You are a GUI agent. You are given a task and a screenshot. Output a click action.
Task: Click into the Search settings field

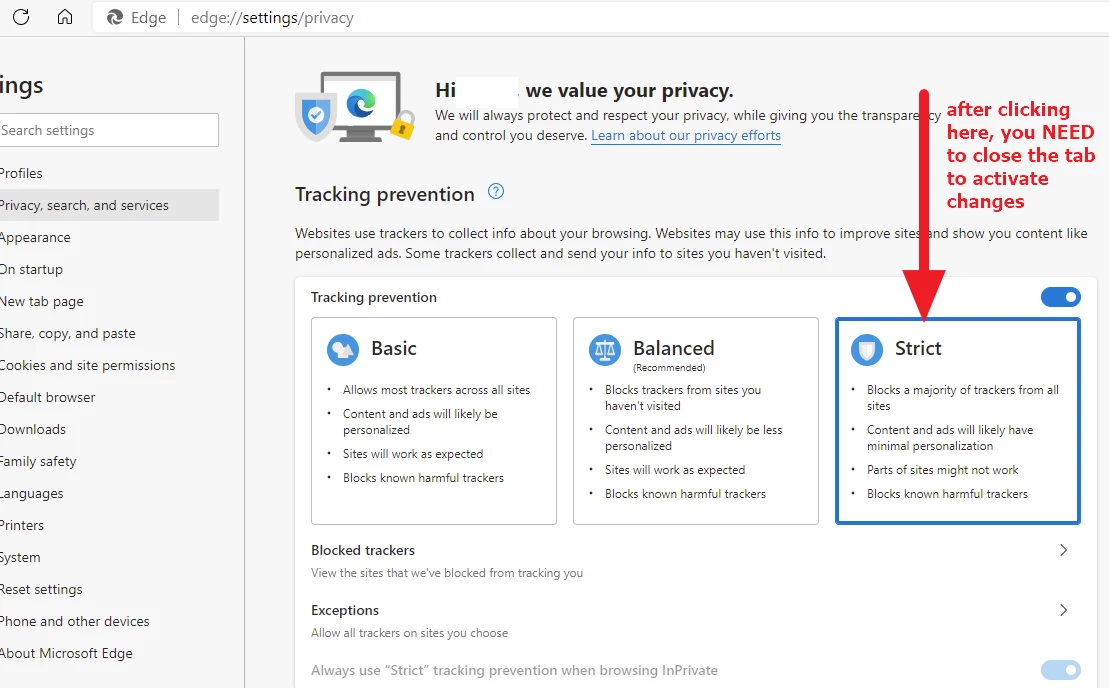point(108,130)
